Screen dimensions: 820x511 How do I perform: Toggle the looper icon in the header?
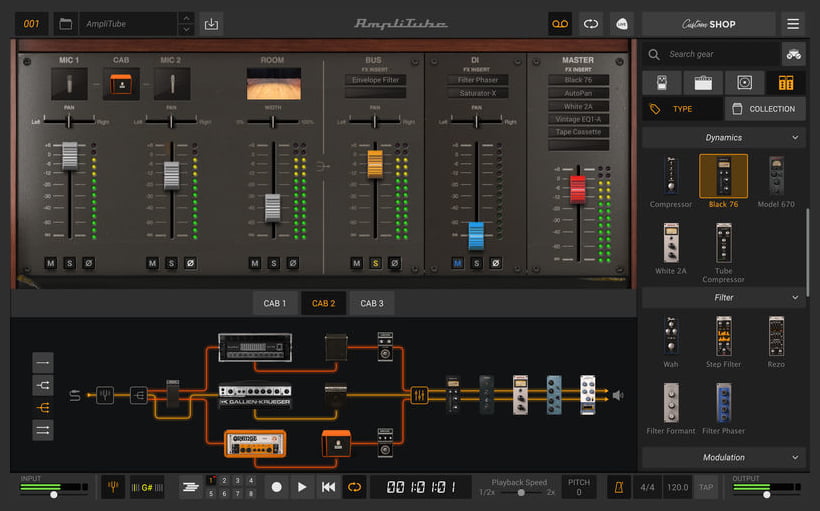(590, 24)
